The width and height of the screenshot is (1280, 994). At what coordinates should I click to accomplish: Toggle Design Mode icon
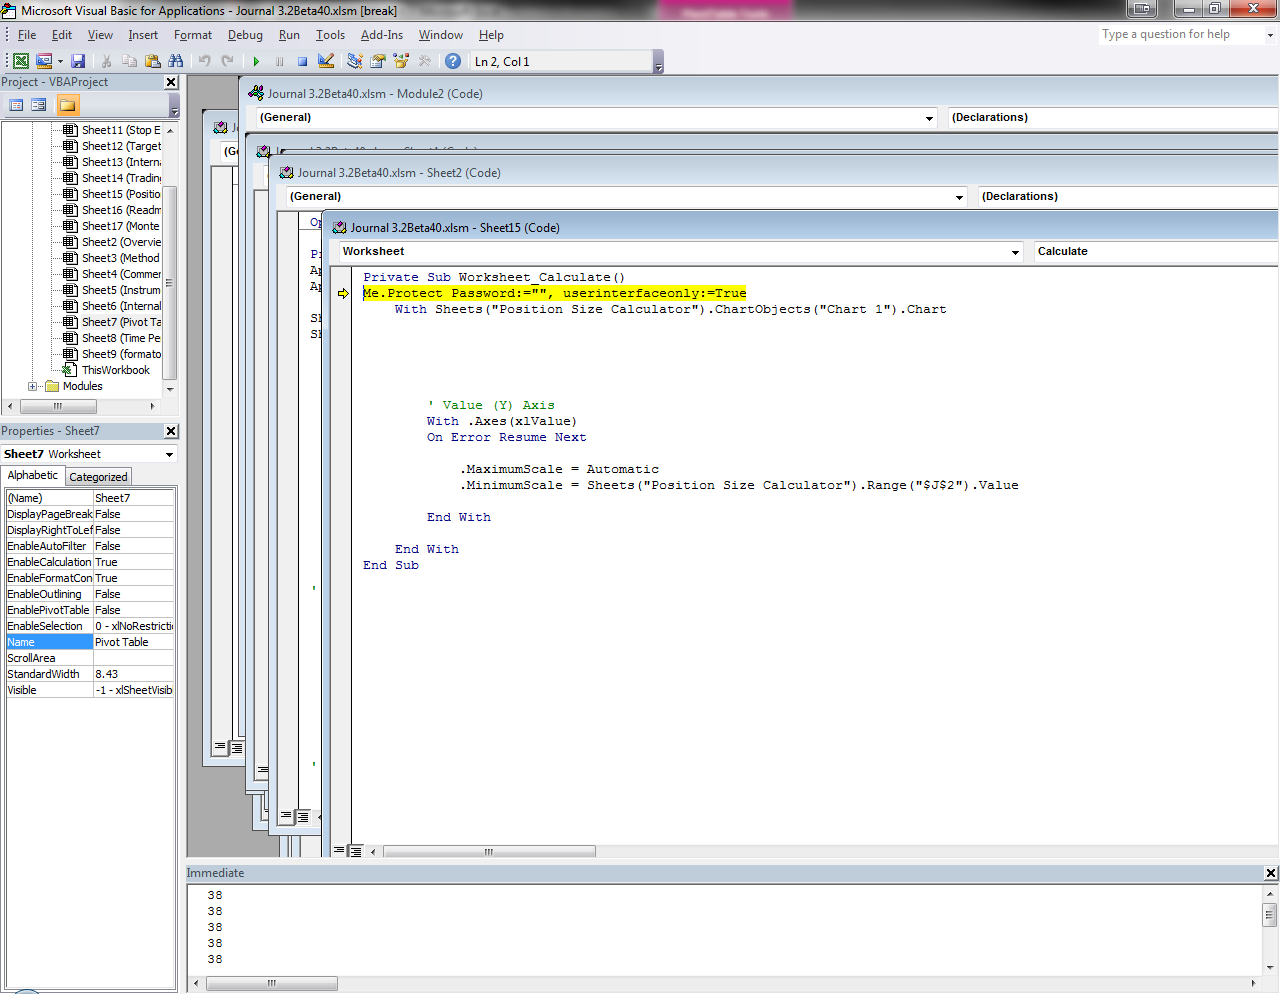(x=326, y=61)
